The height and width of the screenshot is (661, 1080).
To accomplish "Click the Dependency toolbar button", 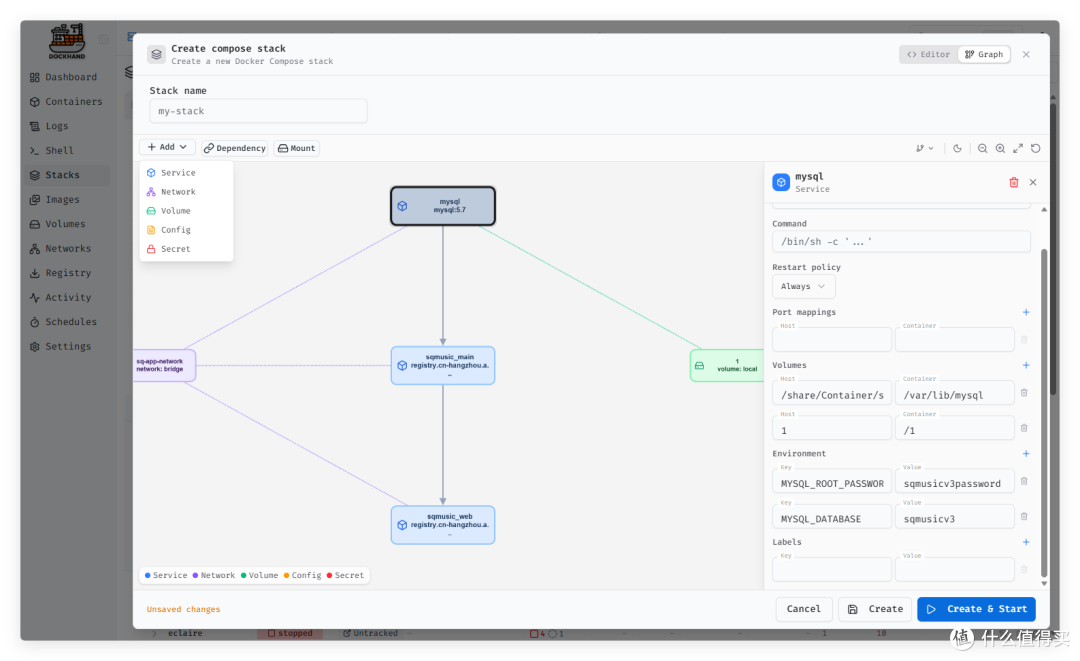I will click(235, 148).
